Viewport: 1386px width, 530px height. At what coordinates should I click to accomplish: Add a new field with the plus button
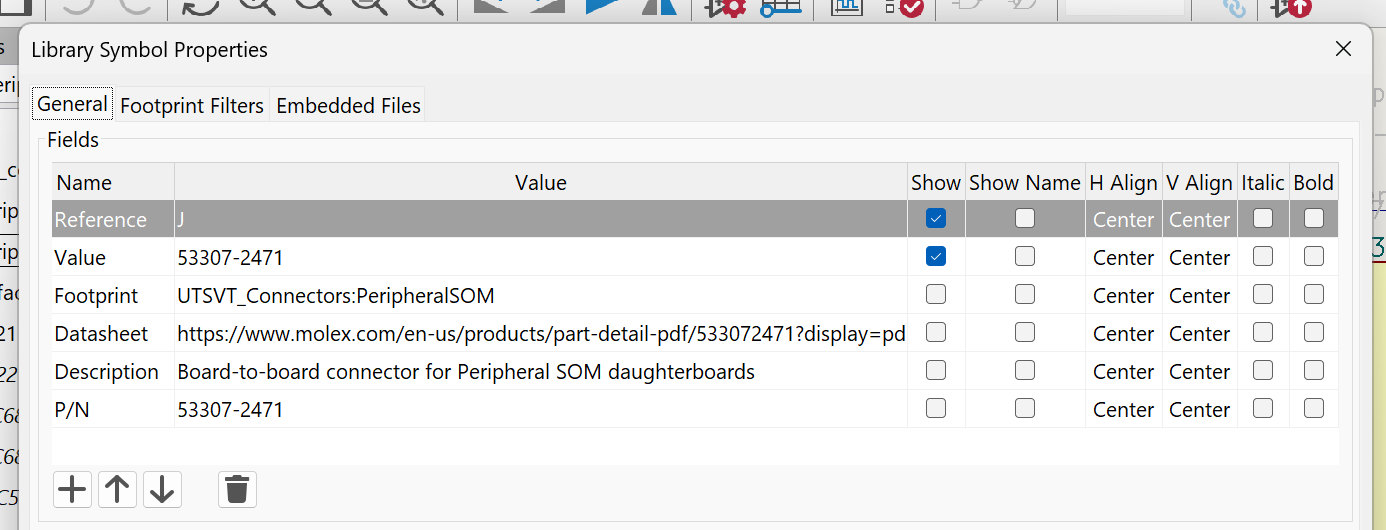coord(72,489)
